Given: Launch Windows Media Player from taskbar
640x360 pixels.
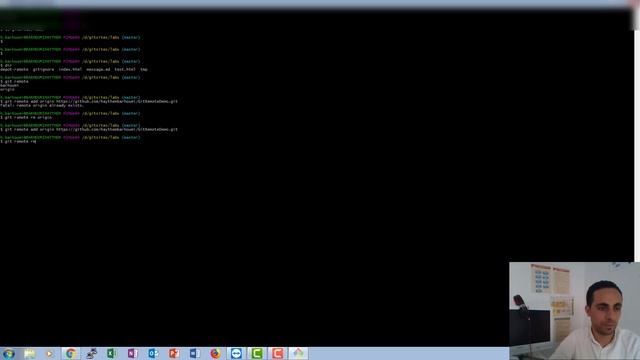Looking at the screenshot, I should click(x=49, y=353).
